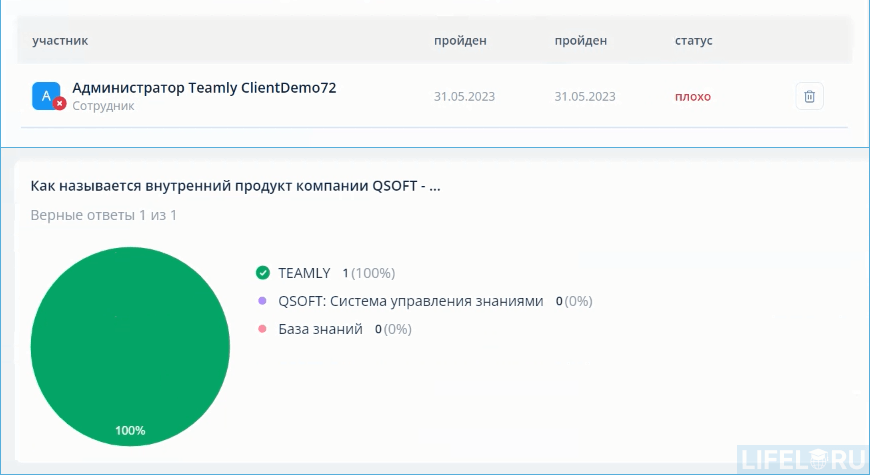Select the TEAMLY answer label
This screenshot has width=870, height=475.
click(x=304, y=273)
